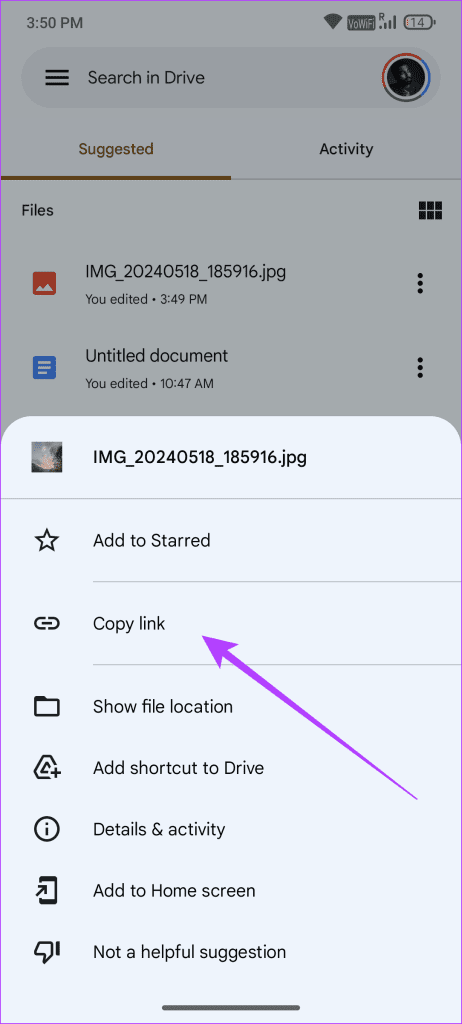Image resolution: width=462 pixels, height=1024 pixels.
Task: Open more options for Untitled document
Action: (x=420, y=368)
